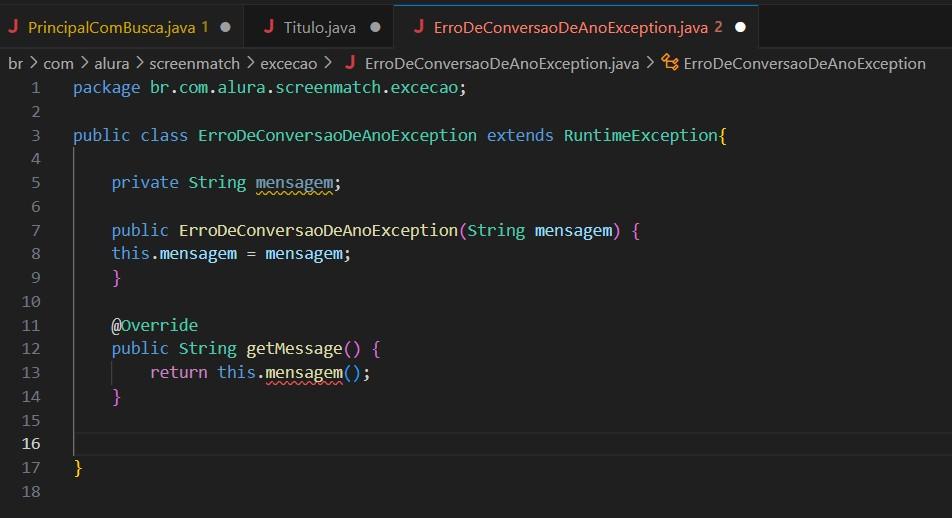
Task: Click the red-underlined 'mensagem' on line 13
Action: [304, 373]
